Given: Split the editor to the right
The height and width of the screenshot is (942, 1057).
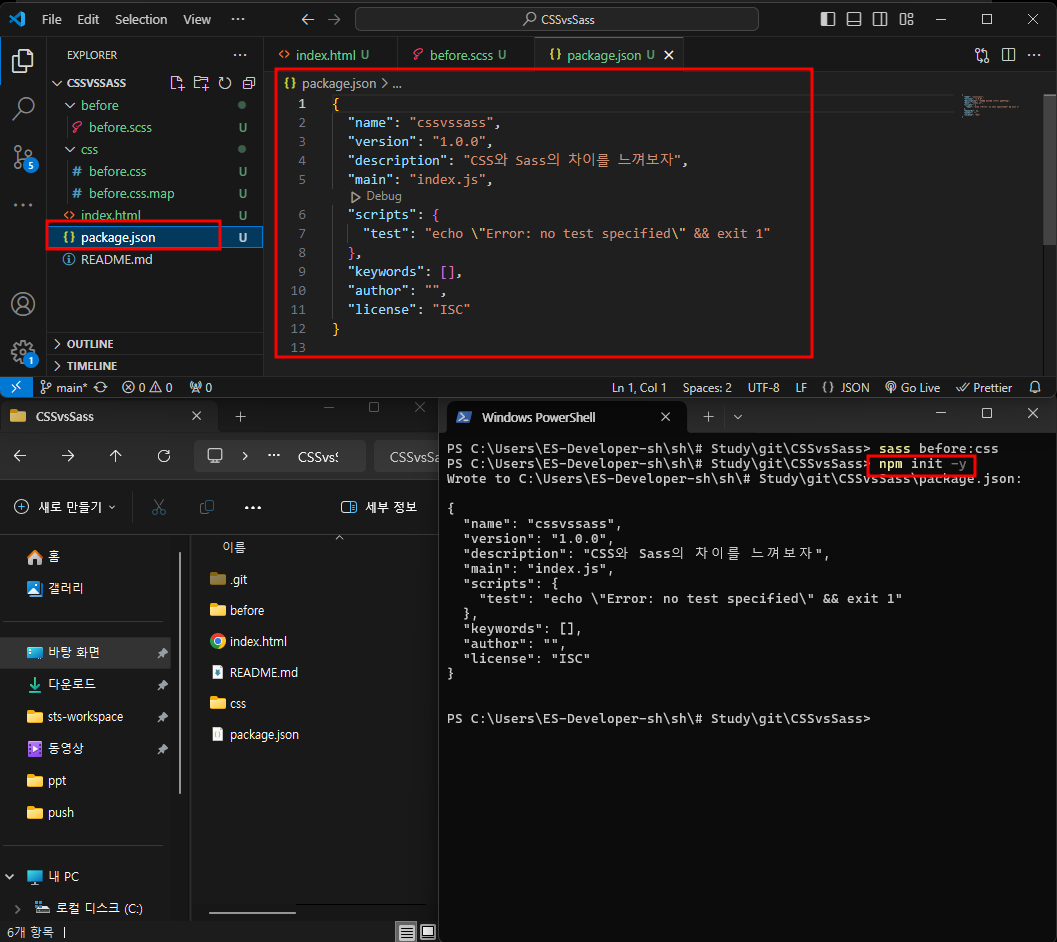Looking at the screenshot, I should pos(1008,55).
